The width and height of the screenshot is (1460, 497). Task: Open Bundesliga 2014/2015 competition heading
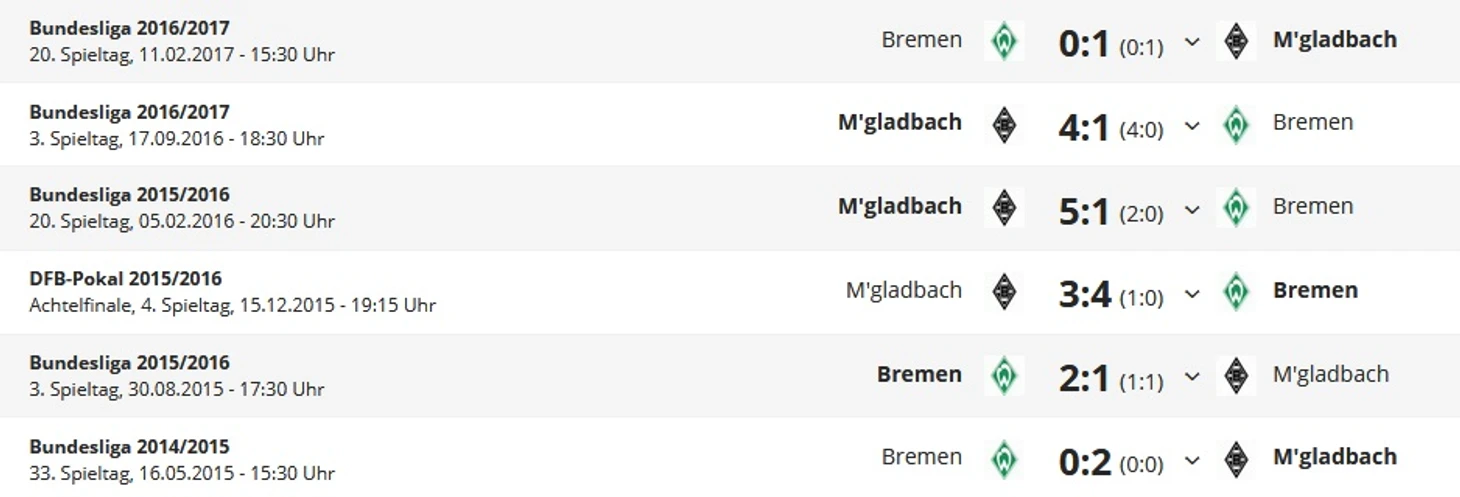pyautogui.click(x=130, y=447)
